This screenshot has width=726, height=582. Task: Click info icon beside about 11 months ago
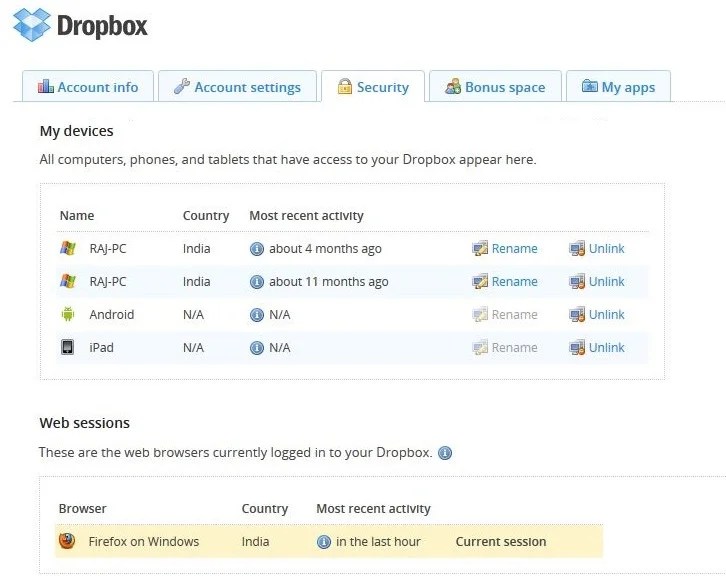257,282
